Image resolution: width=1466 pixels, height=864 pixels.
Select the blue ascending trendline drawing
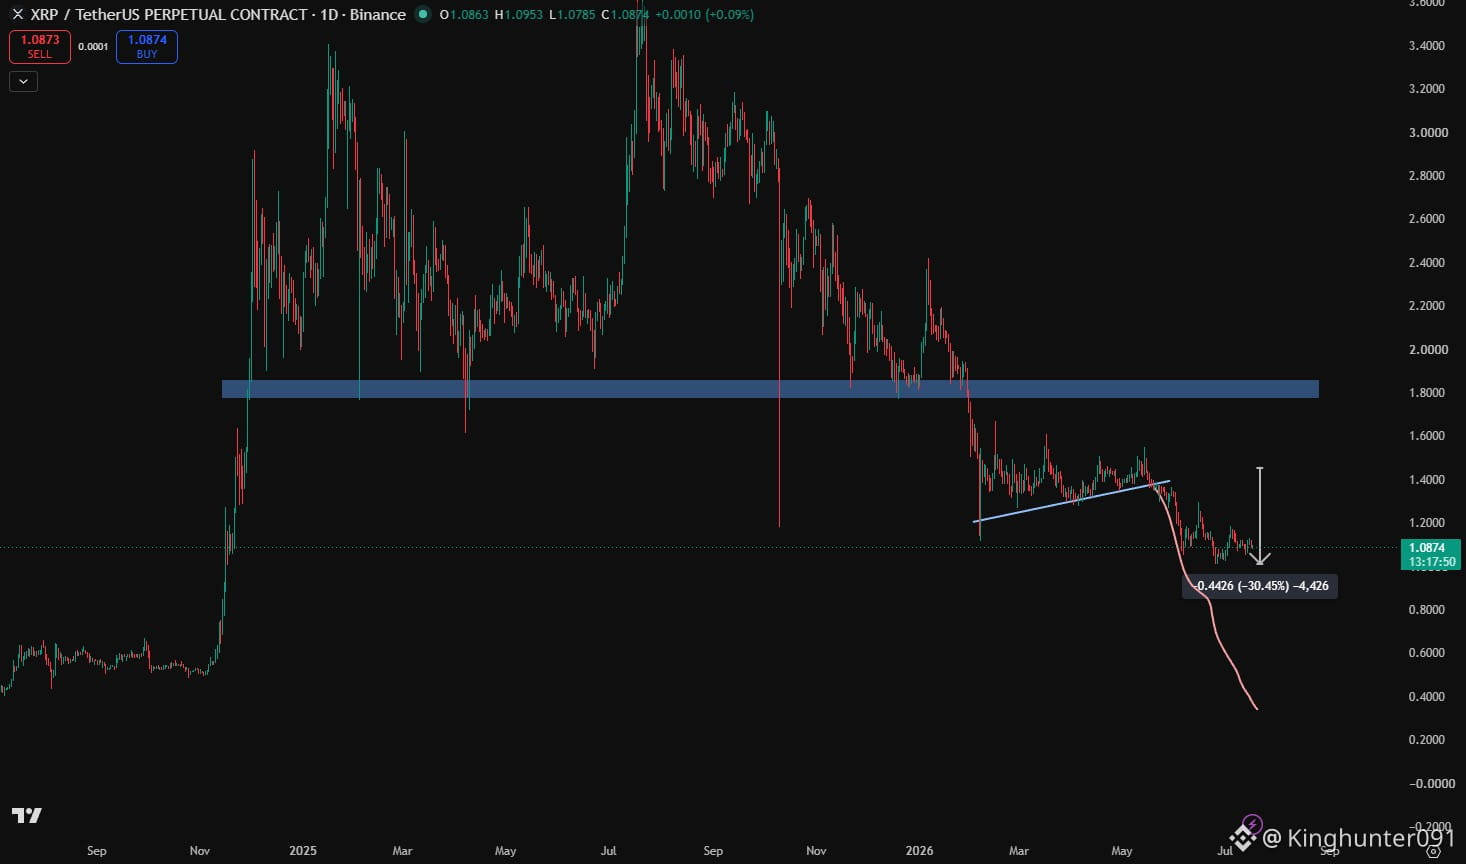click(x=1072, y=501)
